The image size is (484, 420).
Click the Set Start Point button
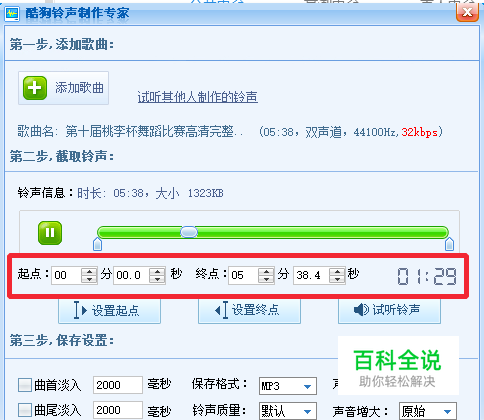pos(110,311)
